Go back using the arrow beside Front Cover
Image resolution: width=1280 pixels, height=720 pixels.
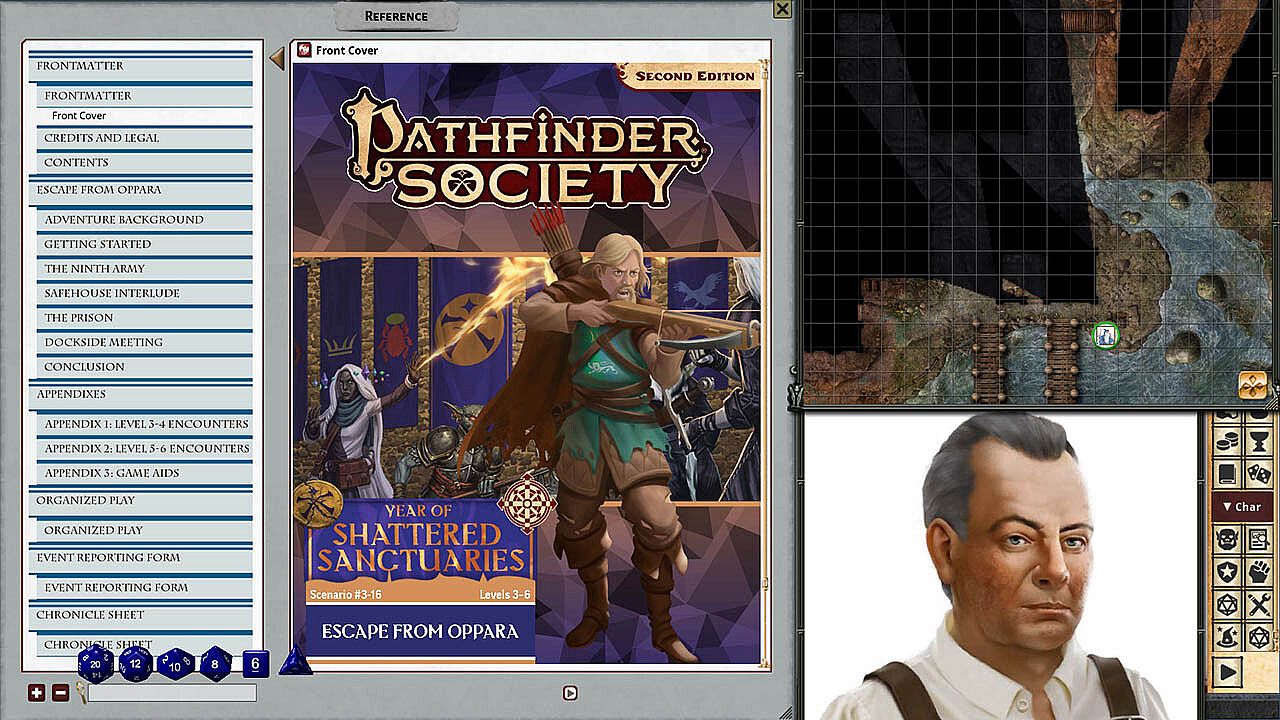(277, 59)
